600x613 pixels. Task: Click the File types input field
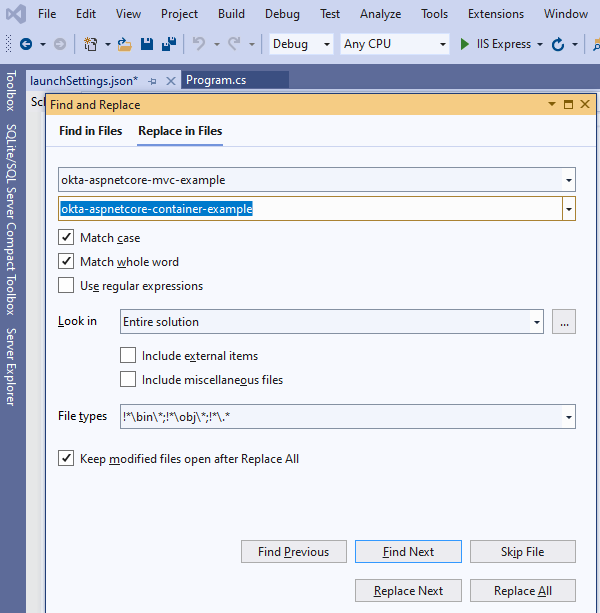tap(338, 417)
